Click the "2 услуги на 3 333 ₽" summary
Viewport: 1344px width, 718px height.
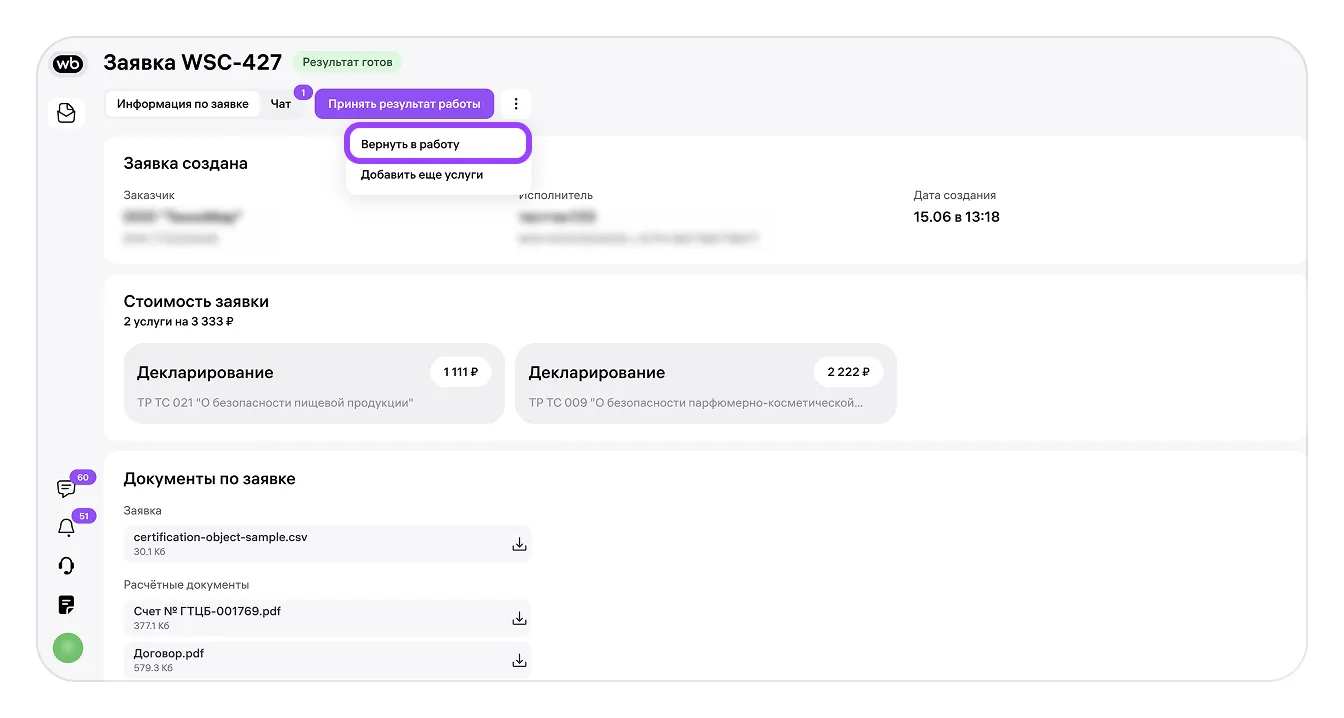179,322
